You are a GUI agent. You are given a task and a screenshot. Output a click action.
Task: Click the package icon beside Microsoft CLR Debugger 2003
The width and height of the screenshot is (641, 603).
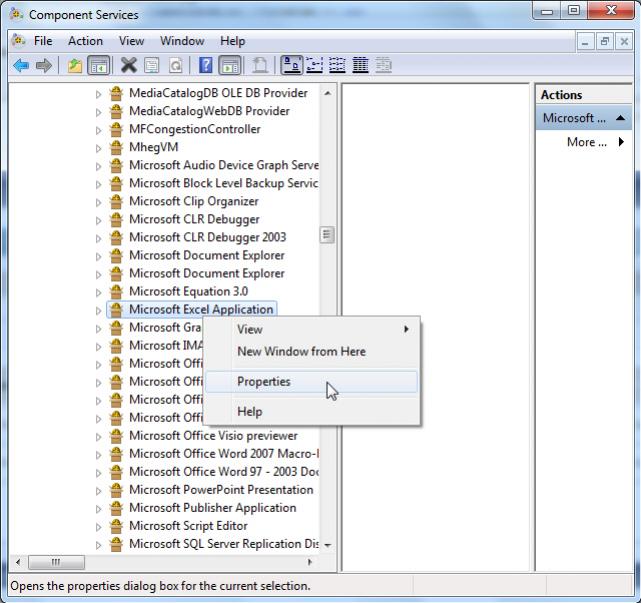click(x=116, y=237)
